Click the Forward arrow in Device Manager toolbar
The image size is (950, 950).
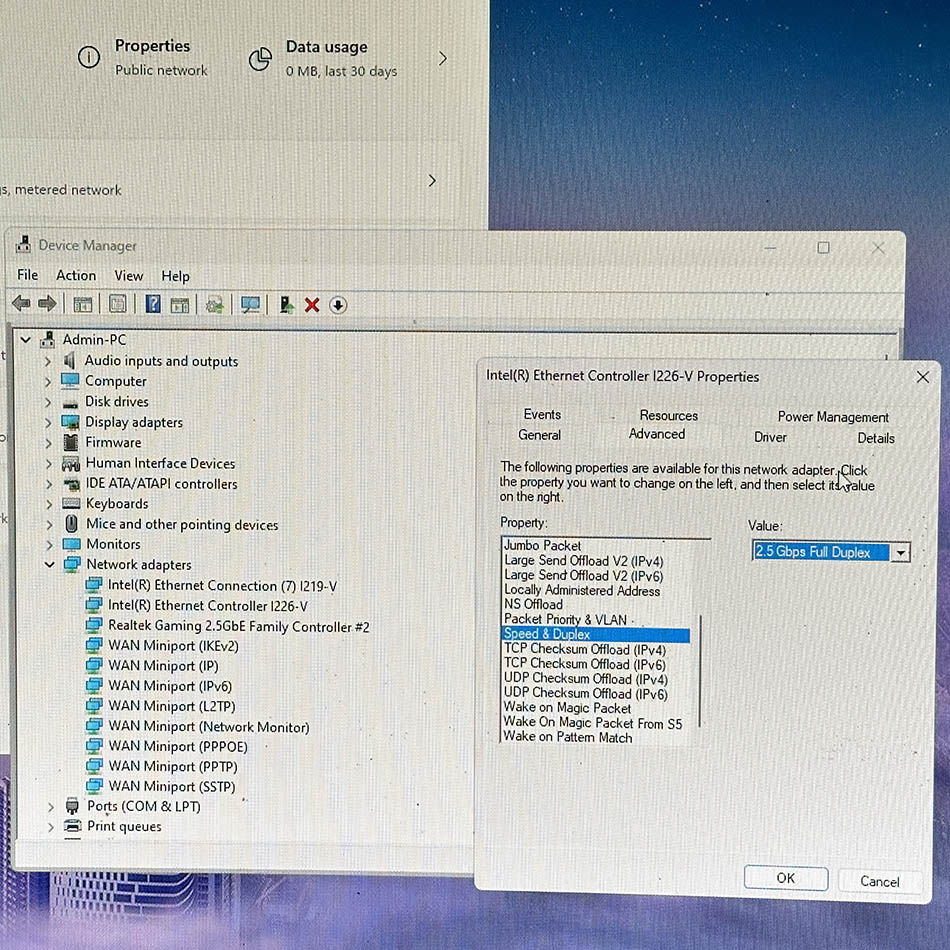(47, 304)
